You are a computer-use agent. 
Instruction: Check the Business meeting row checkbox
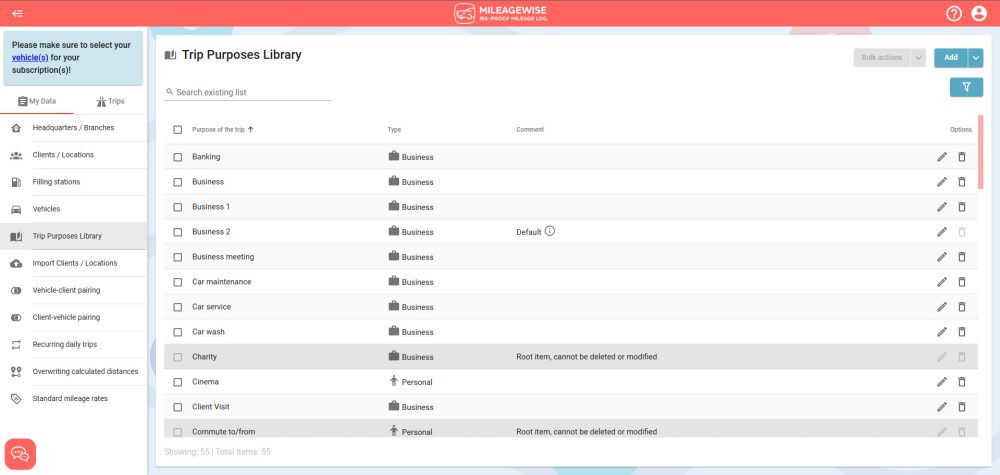click(x=178, y=257)
